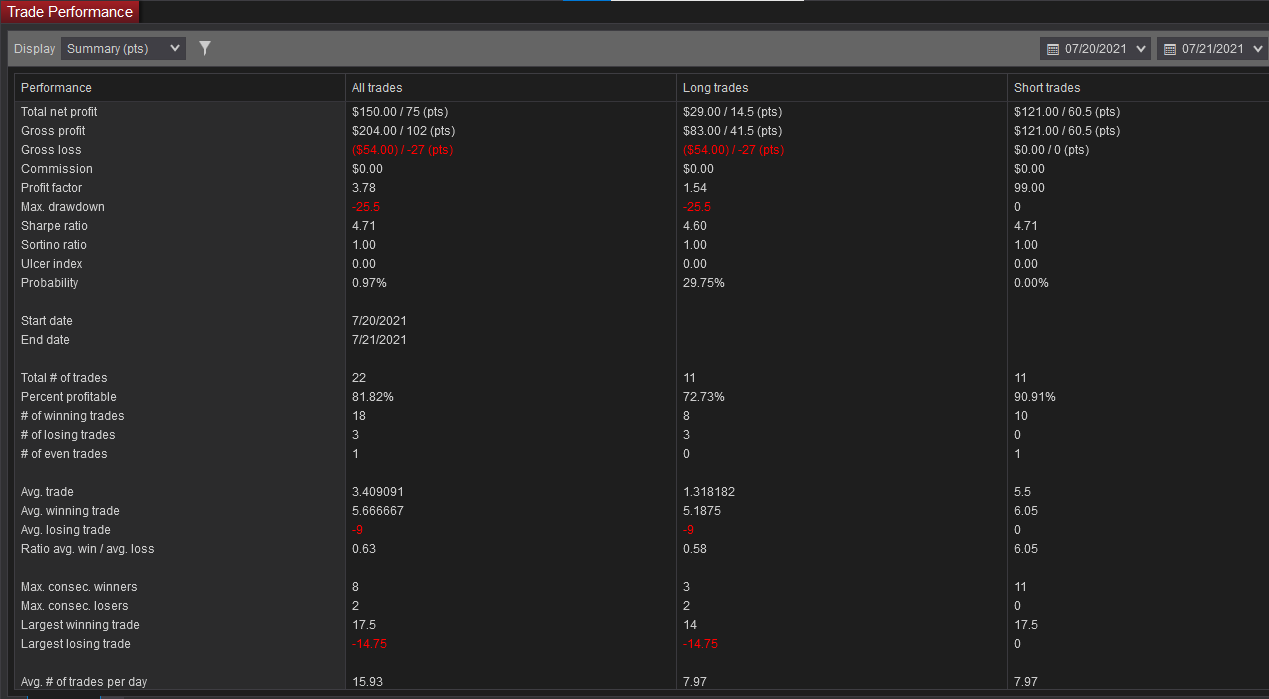Select the Largest losing trade label

(76, 644)
